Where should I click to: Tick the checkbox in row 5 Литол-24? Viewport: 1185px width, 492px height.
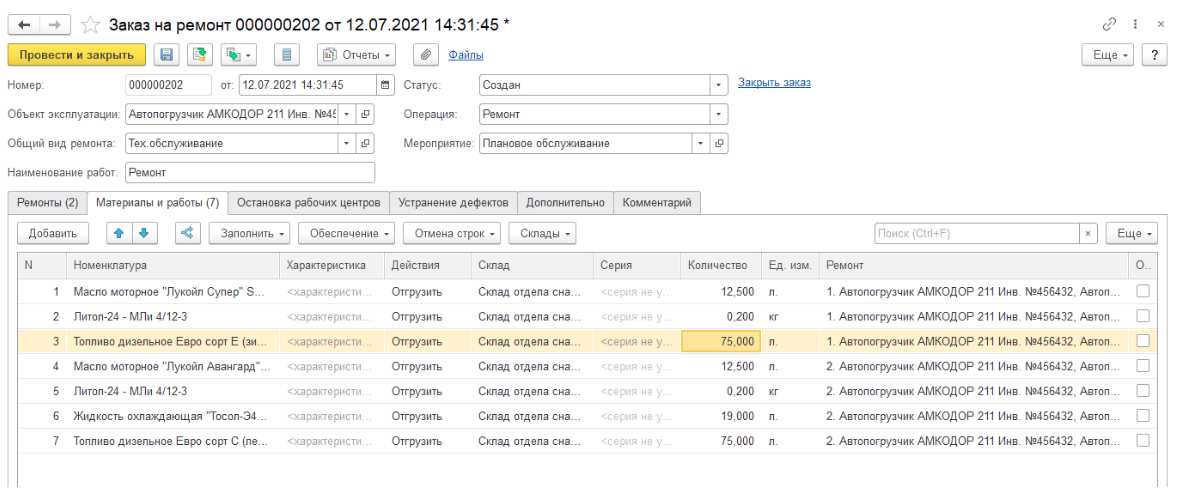coord(1143,391)
